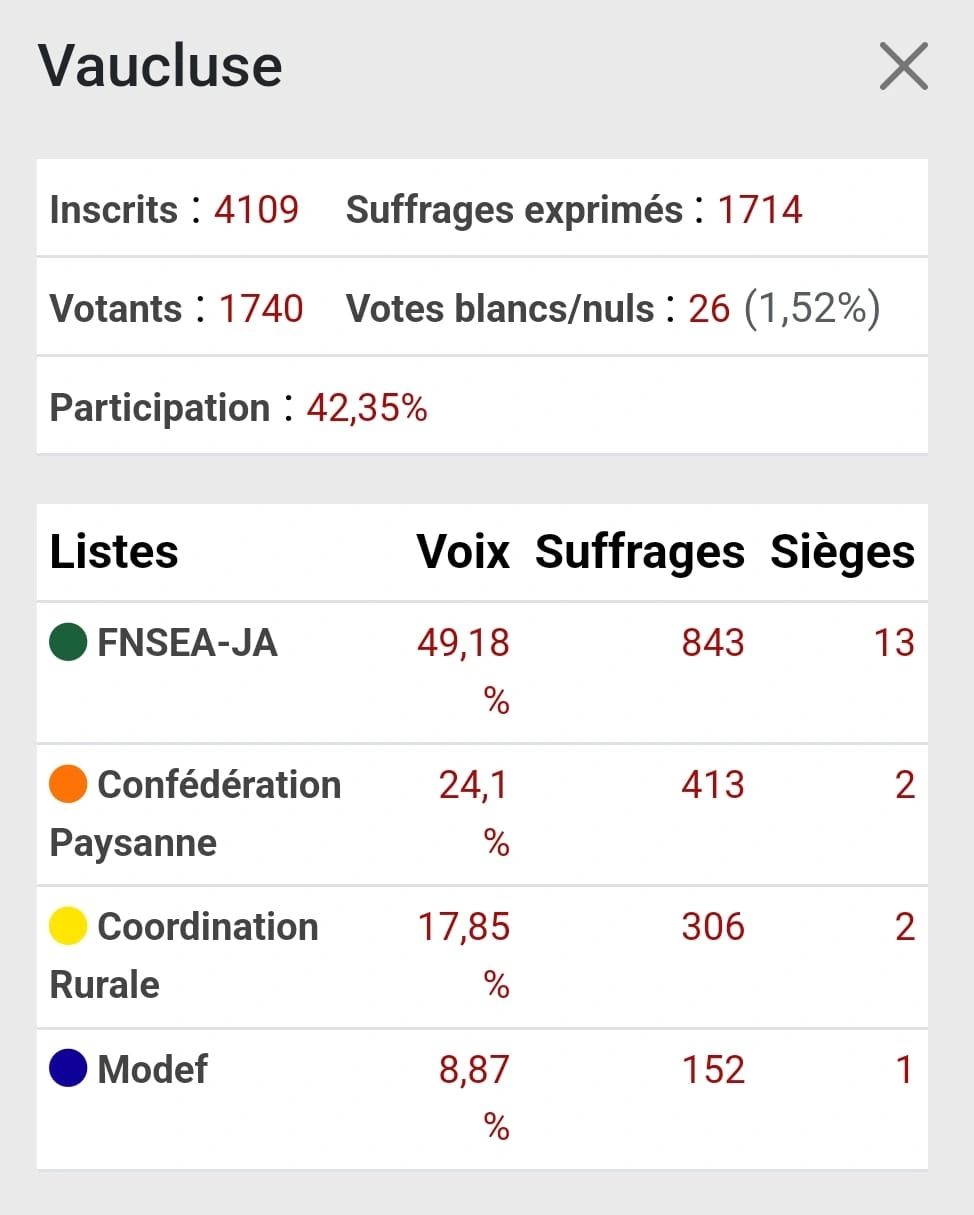This screenshot has height=1215, width=974.
Task: Click the Suffrages column header
Action: pyautogui.click(x=640, y=552)
